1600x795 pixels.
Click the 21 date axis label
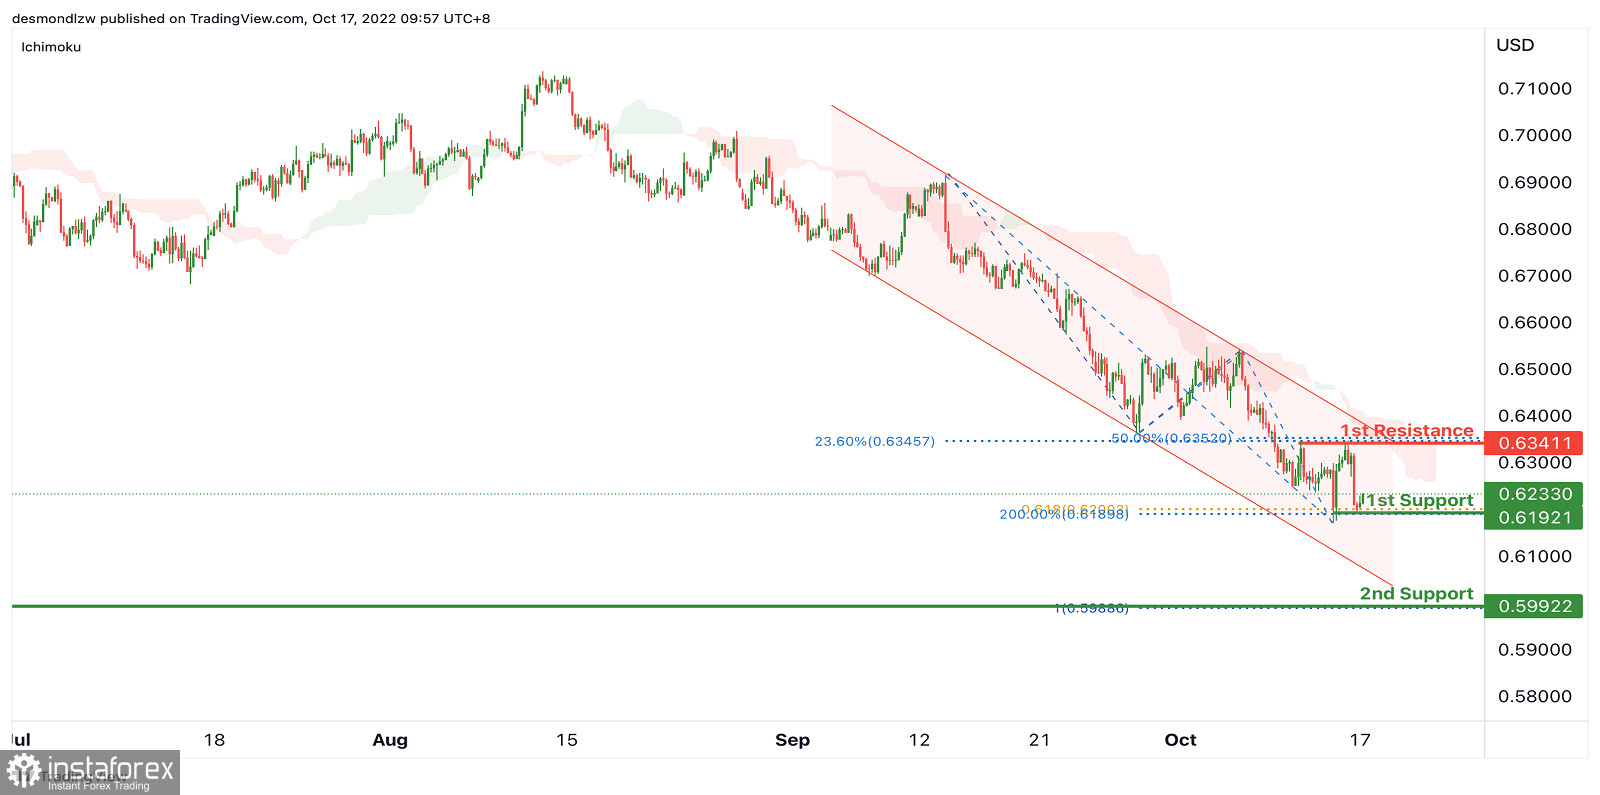tap(1040, 740)
